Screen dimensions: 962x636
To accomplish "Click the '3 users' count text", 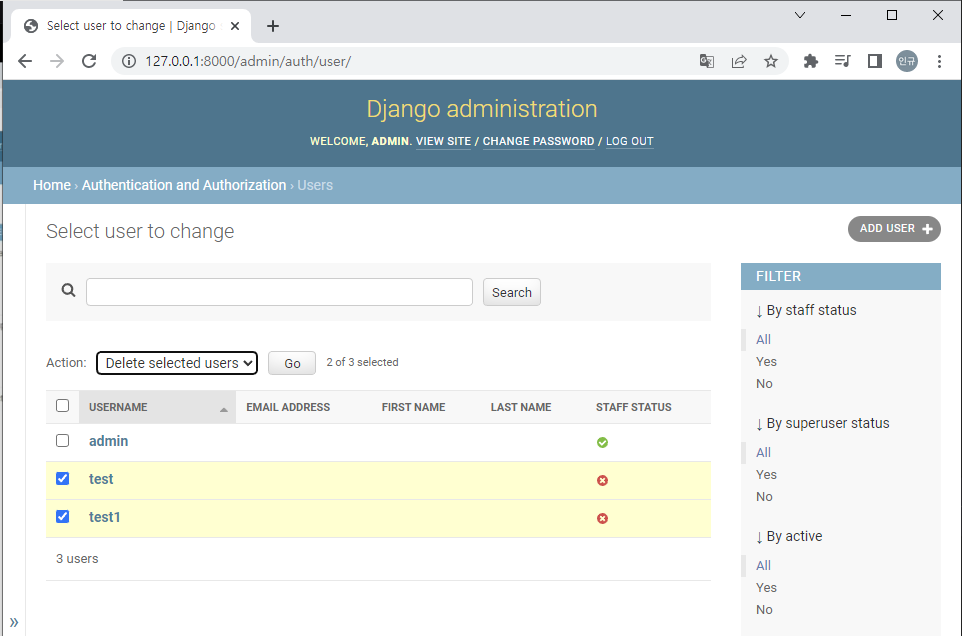I will [77, 559].
